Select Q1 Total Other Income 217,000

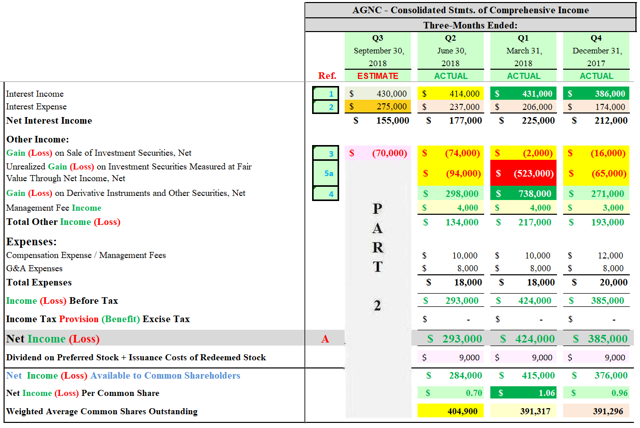[523, 222]
